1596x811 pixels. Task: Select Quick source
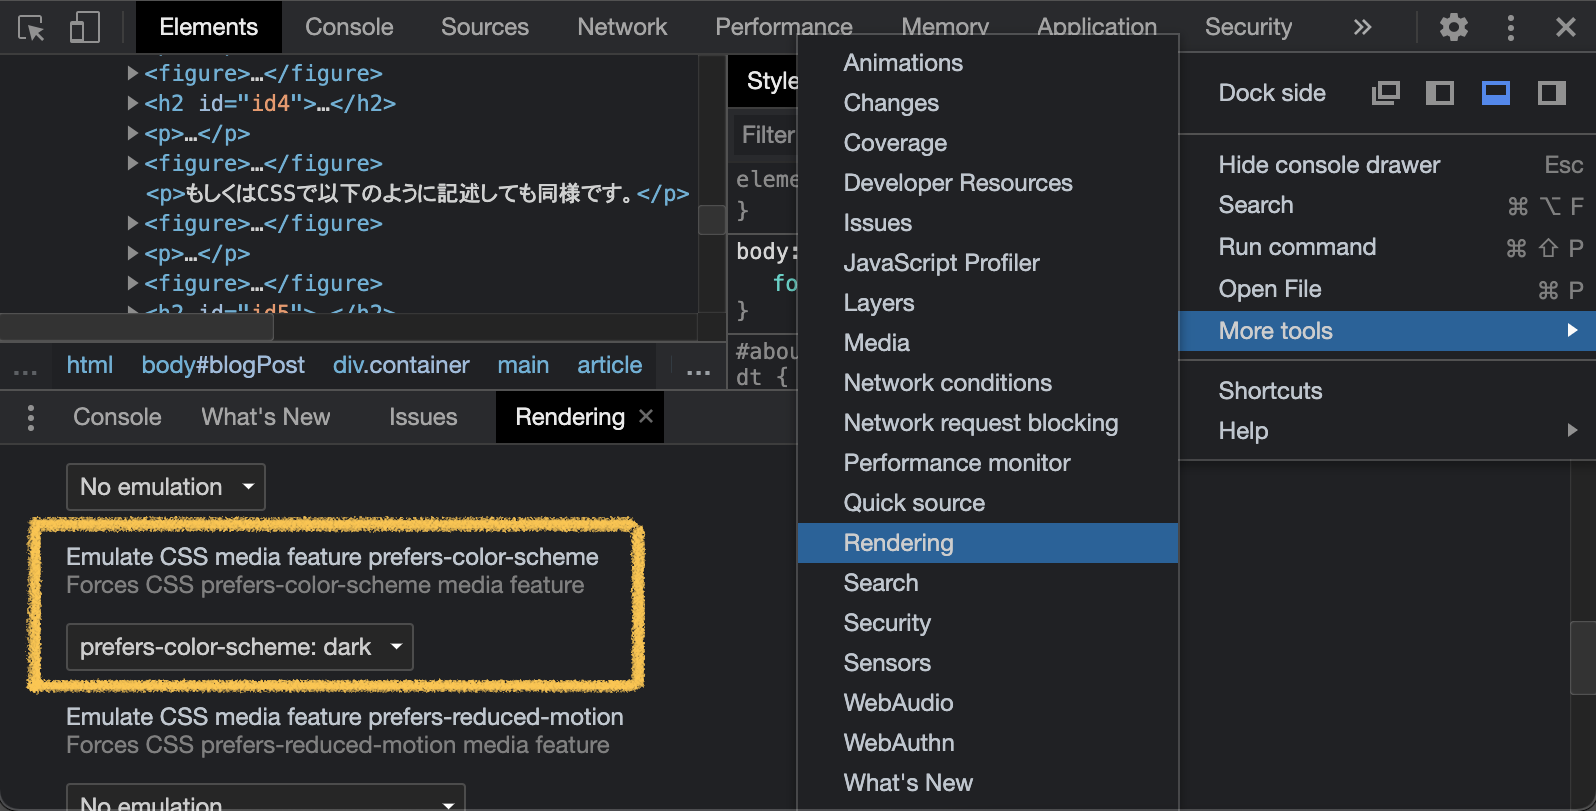tap(988, 503)
